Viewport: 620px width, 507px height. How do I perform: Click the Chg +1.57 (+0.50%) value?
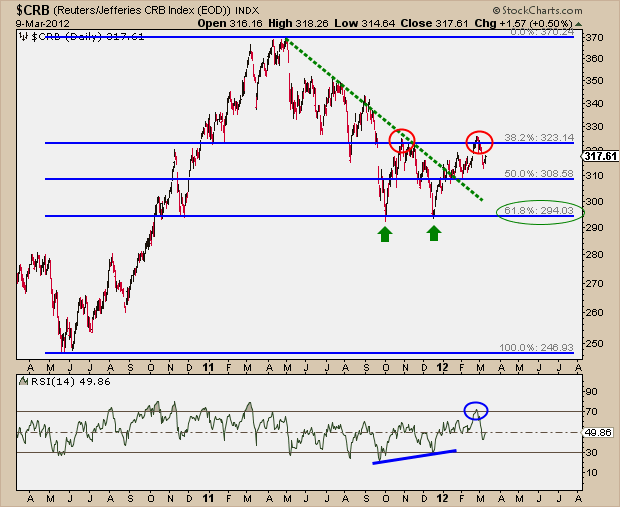point(524,23)
